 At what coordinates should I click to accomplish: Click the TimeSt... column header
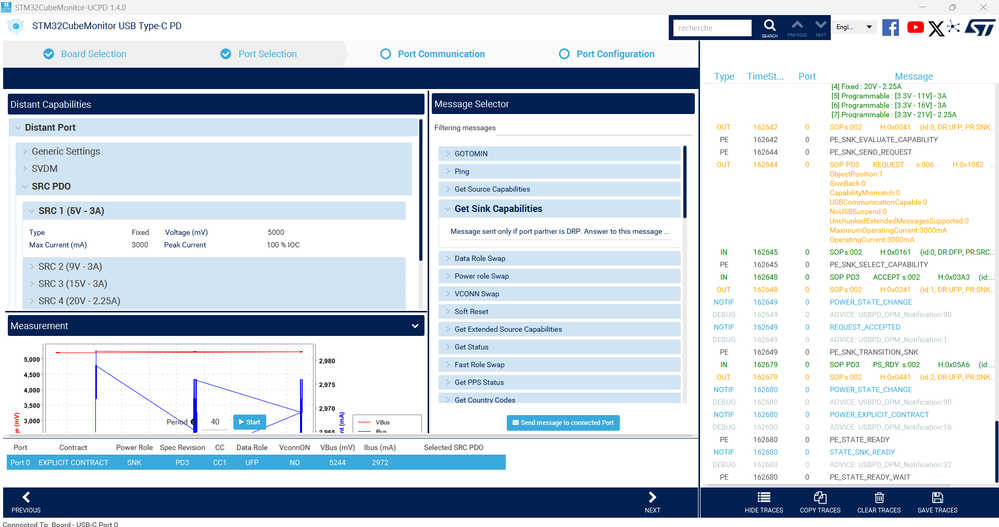pos(765,76)
